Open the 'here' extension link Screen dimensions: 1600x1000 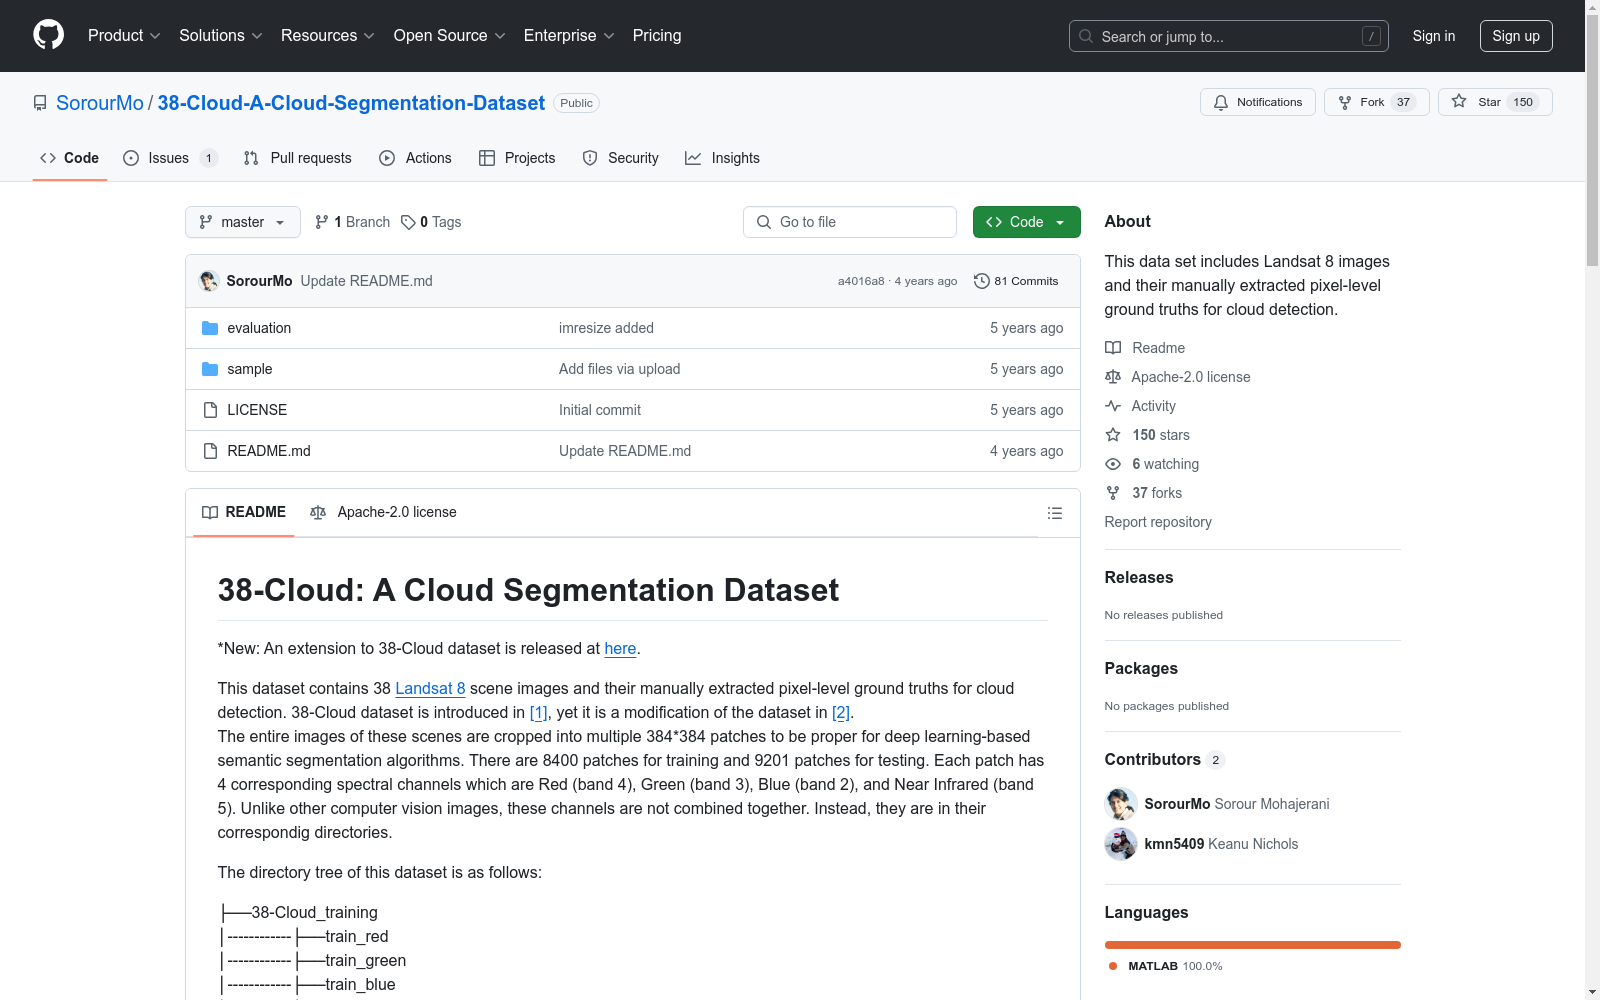pos(620,648)
